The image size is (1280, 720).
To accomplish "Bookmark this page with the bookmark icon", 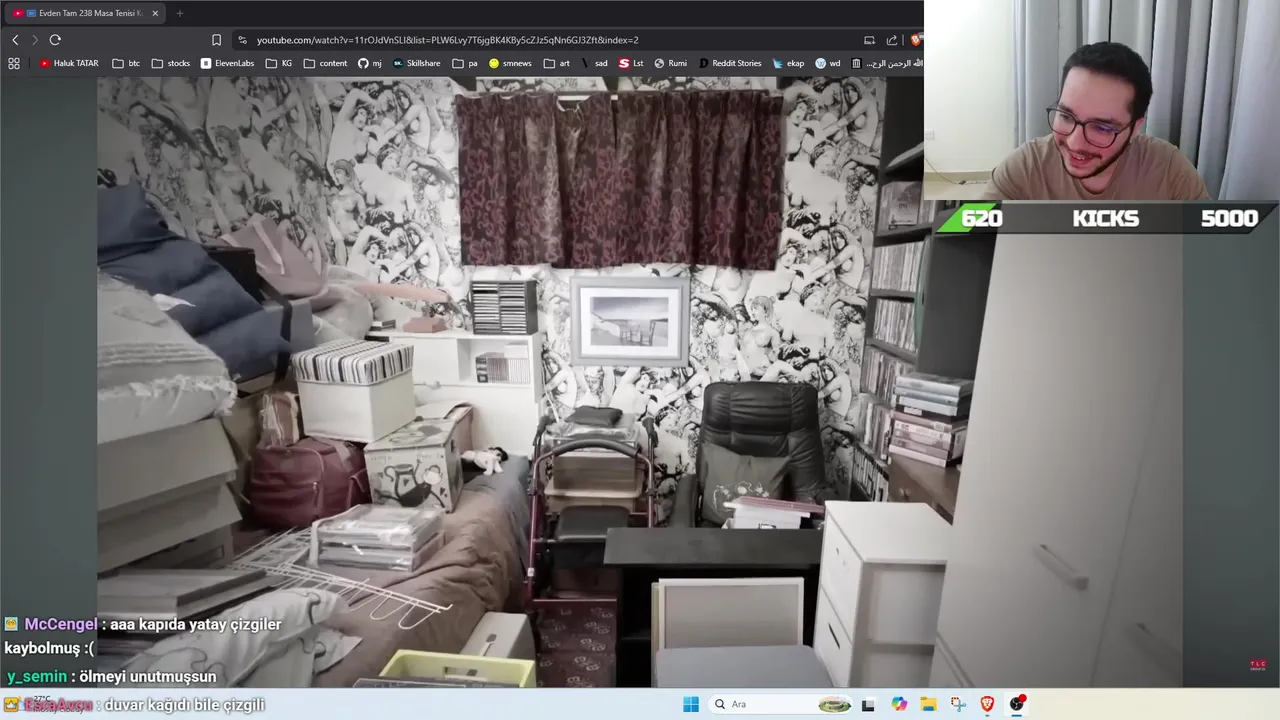I will [216, 40].
